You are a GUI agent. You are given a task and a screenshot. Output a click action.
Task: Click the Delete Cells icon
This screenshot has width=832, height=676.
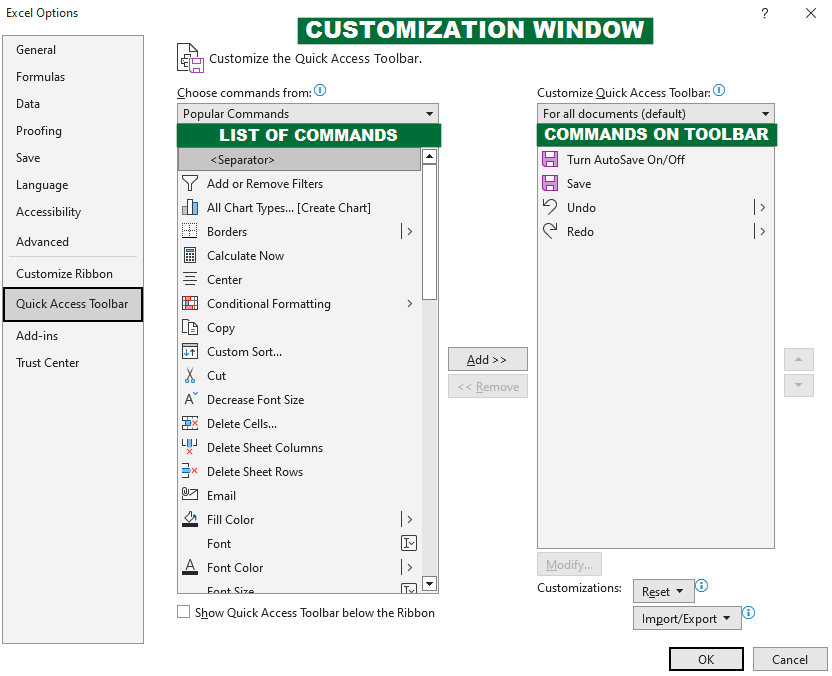point(189,423)
